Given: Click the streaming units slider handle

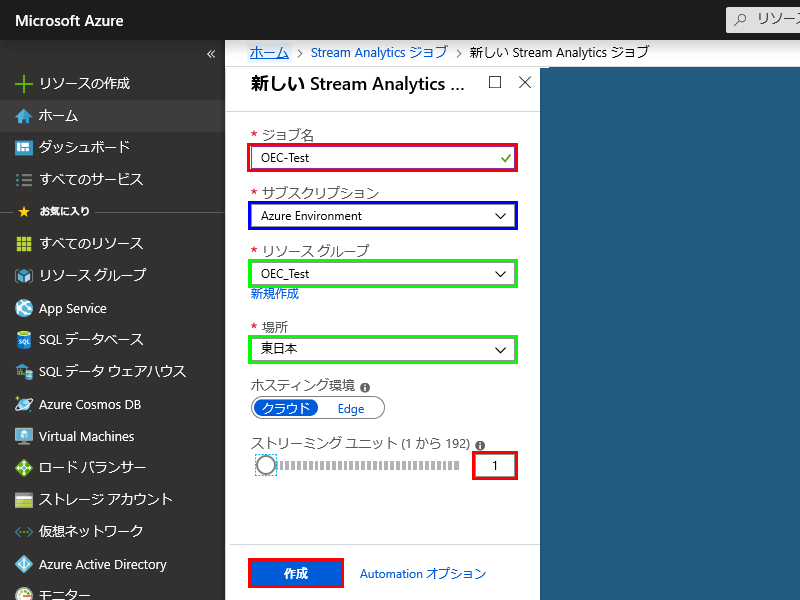Looking at the screenshot, I should tap(266, 465).
